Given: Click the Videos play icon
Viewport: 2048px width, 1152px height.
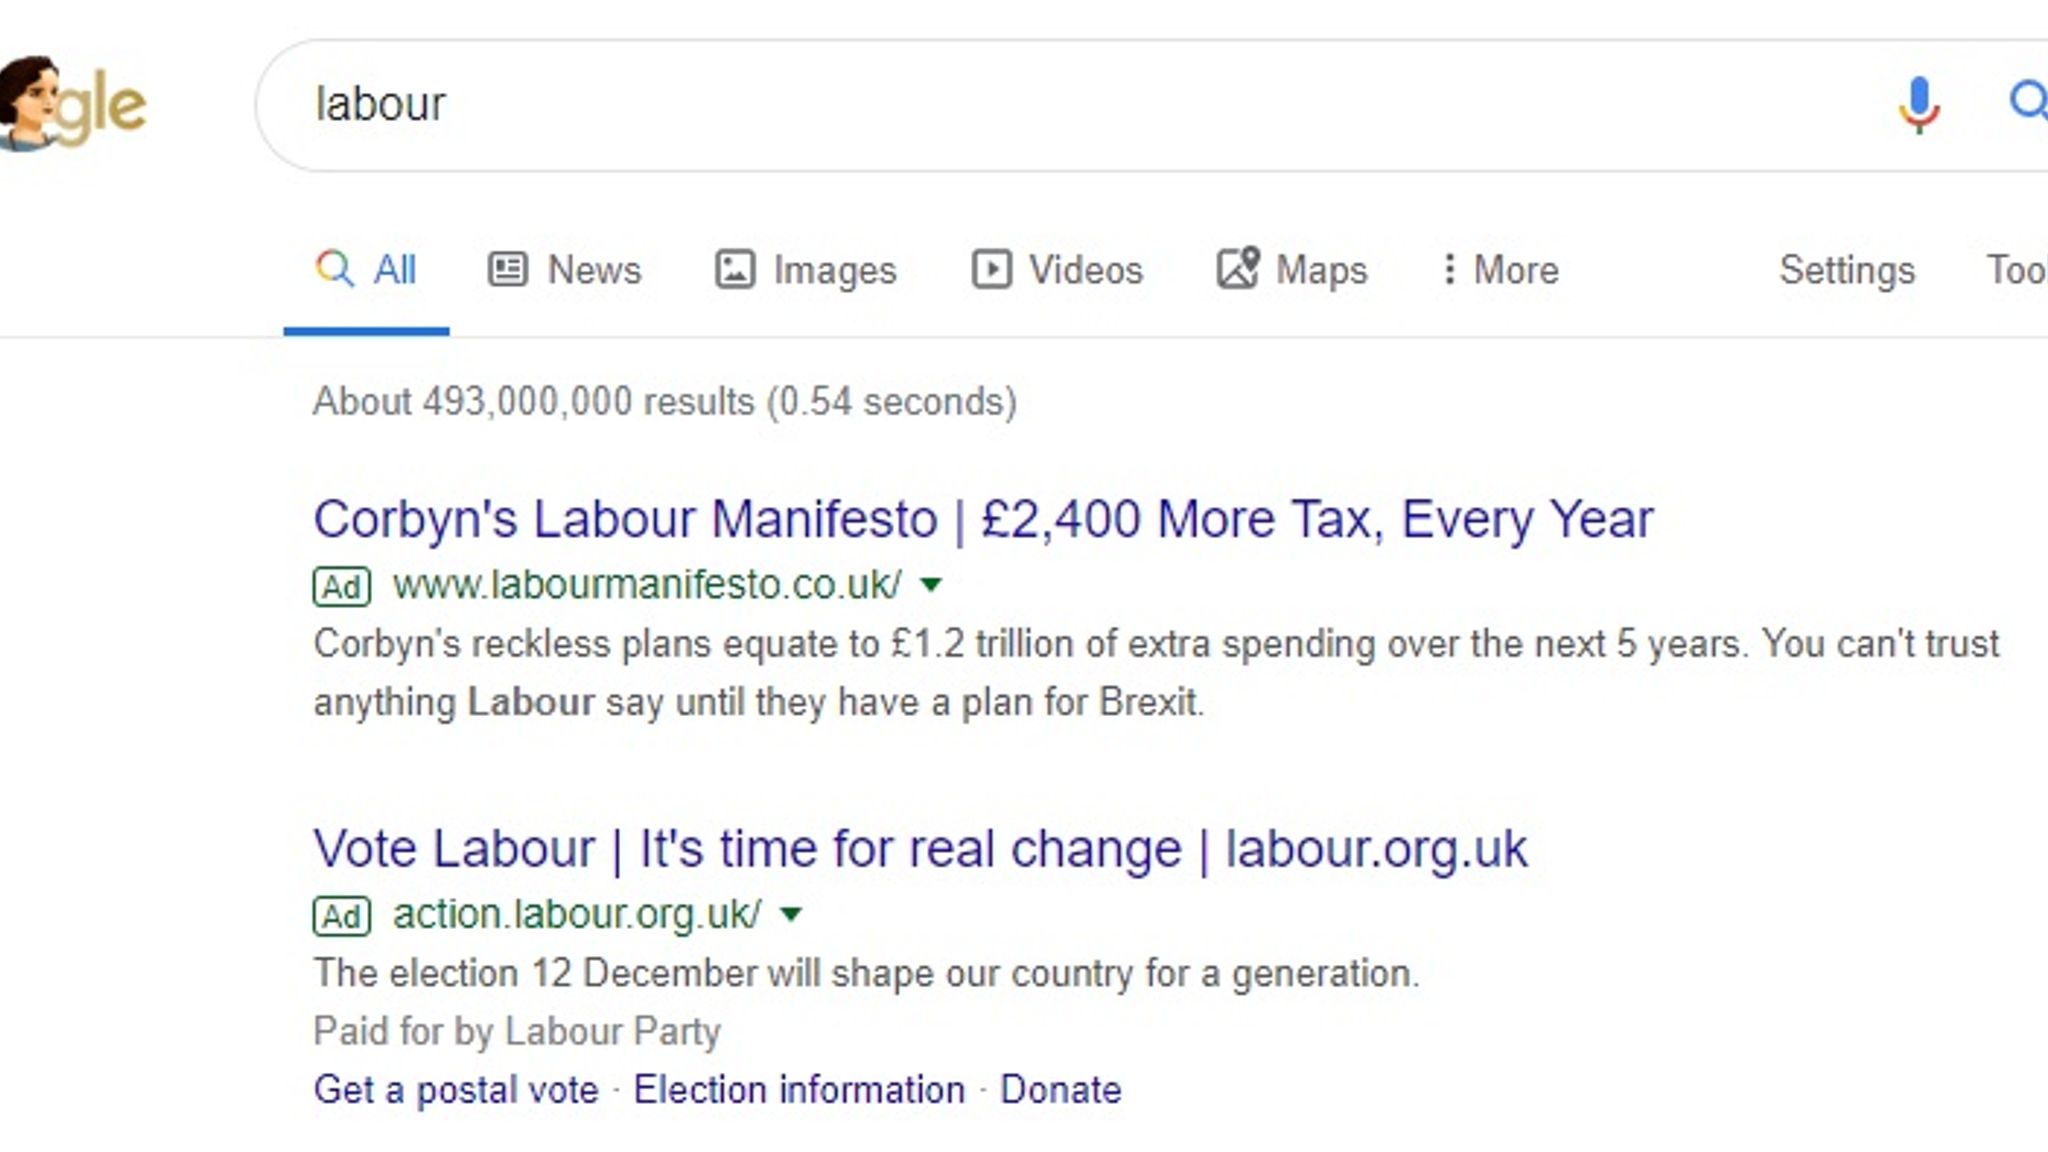Looking at the screenshot, I should tap(993, 269).
